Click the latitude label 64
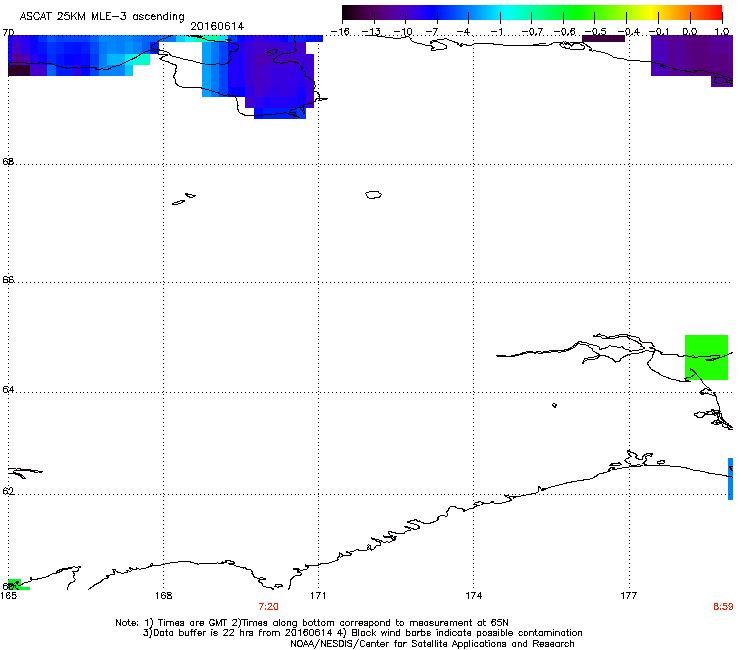 8,390
